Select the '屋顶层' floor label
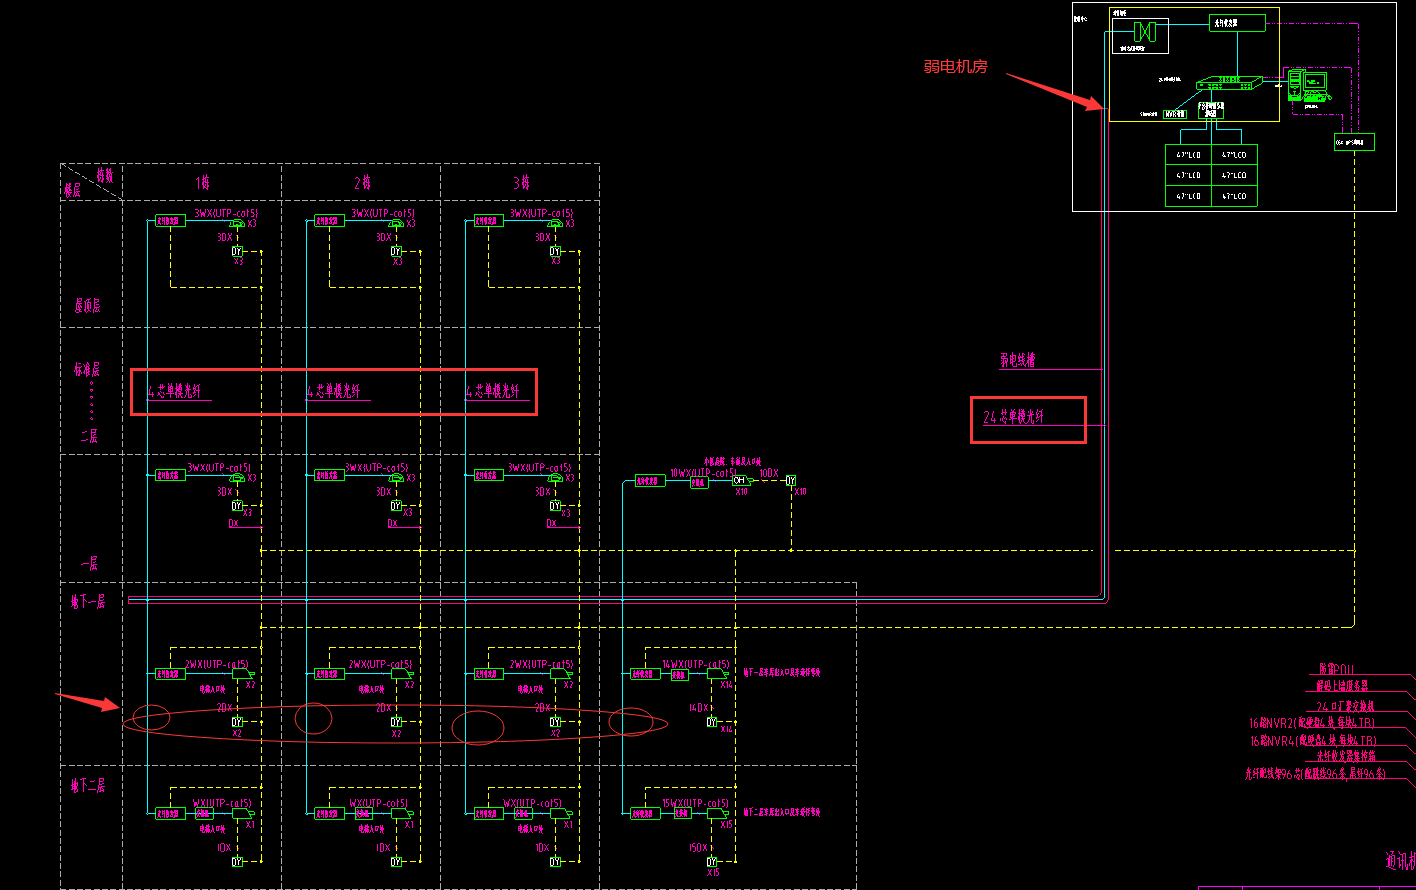 [x=87, y=305]
